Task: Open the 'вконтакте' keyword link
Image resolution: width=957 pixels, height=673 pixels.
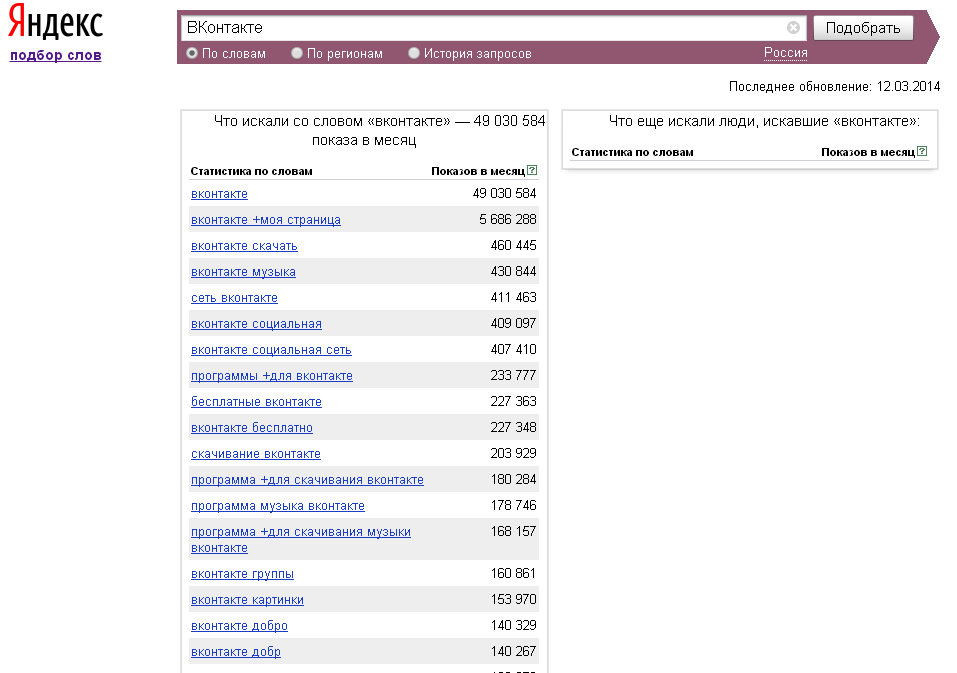Action: coord(219,194)
